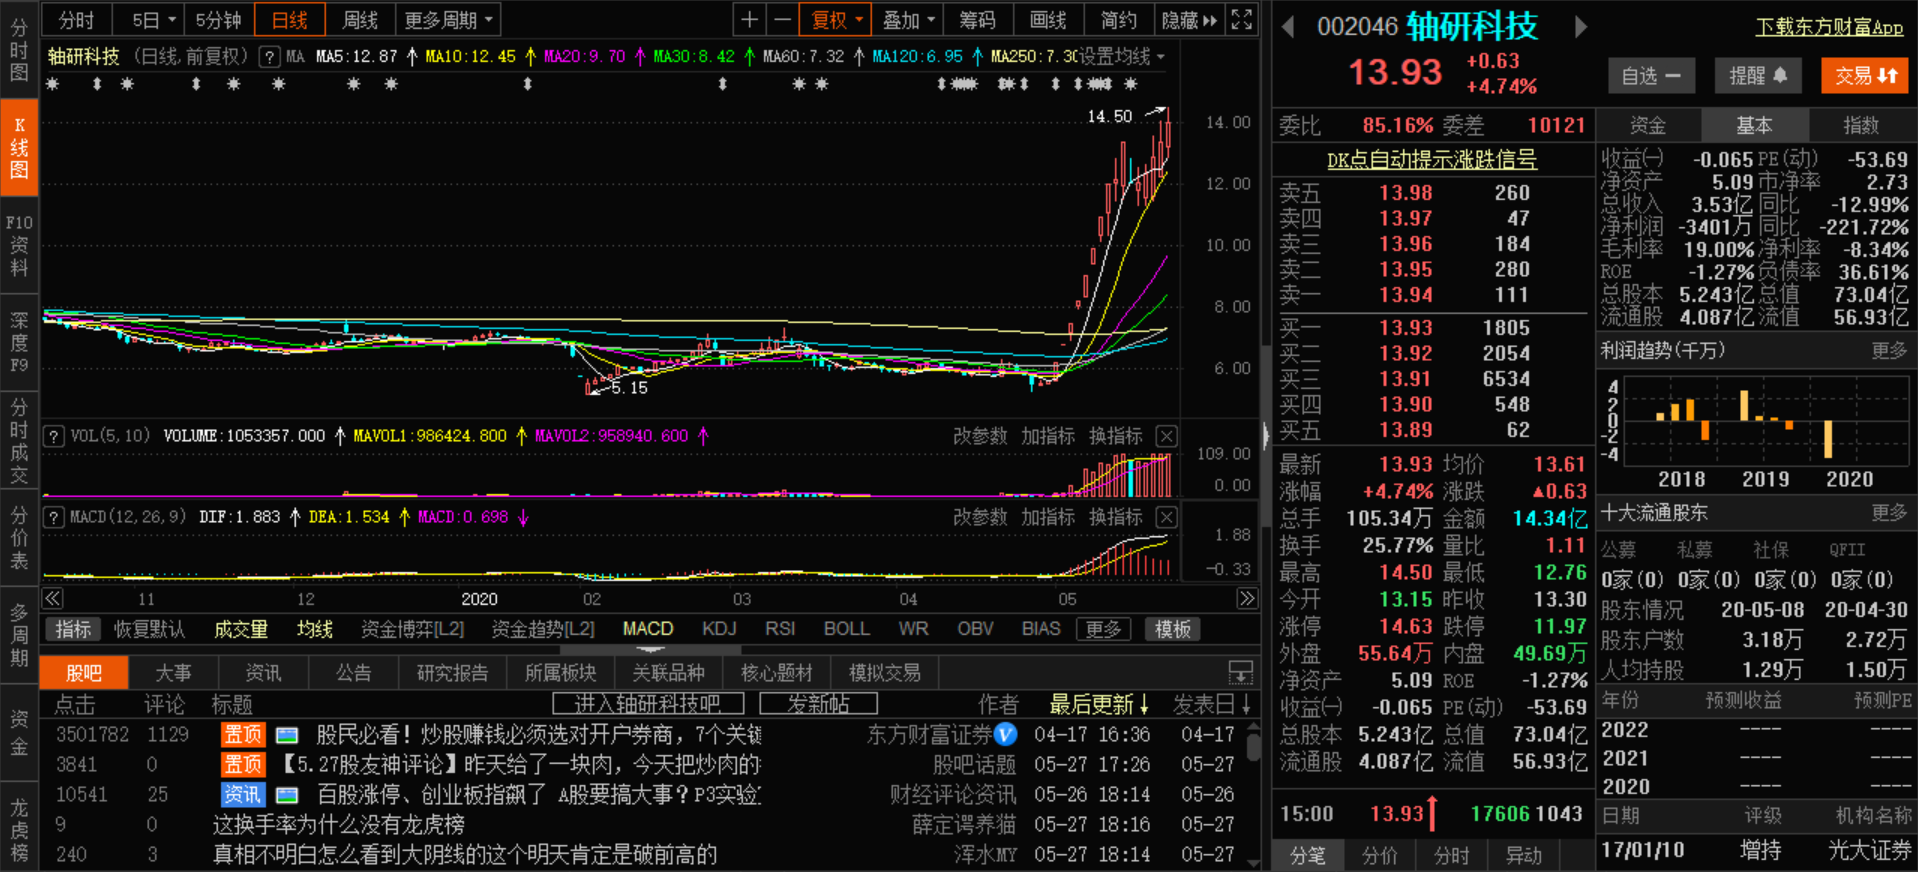This screenshot has width=1918, height=872.
Task: Select K线图 in left sidebar
Action: [19, 148]
